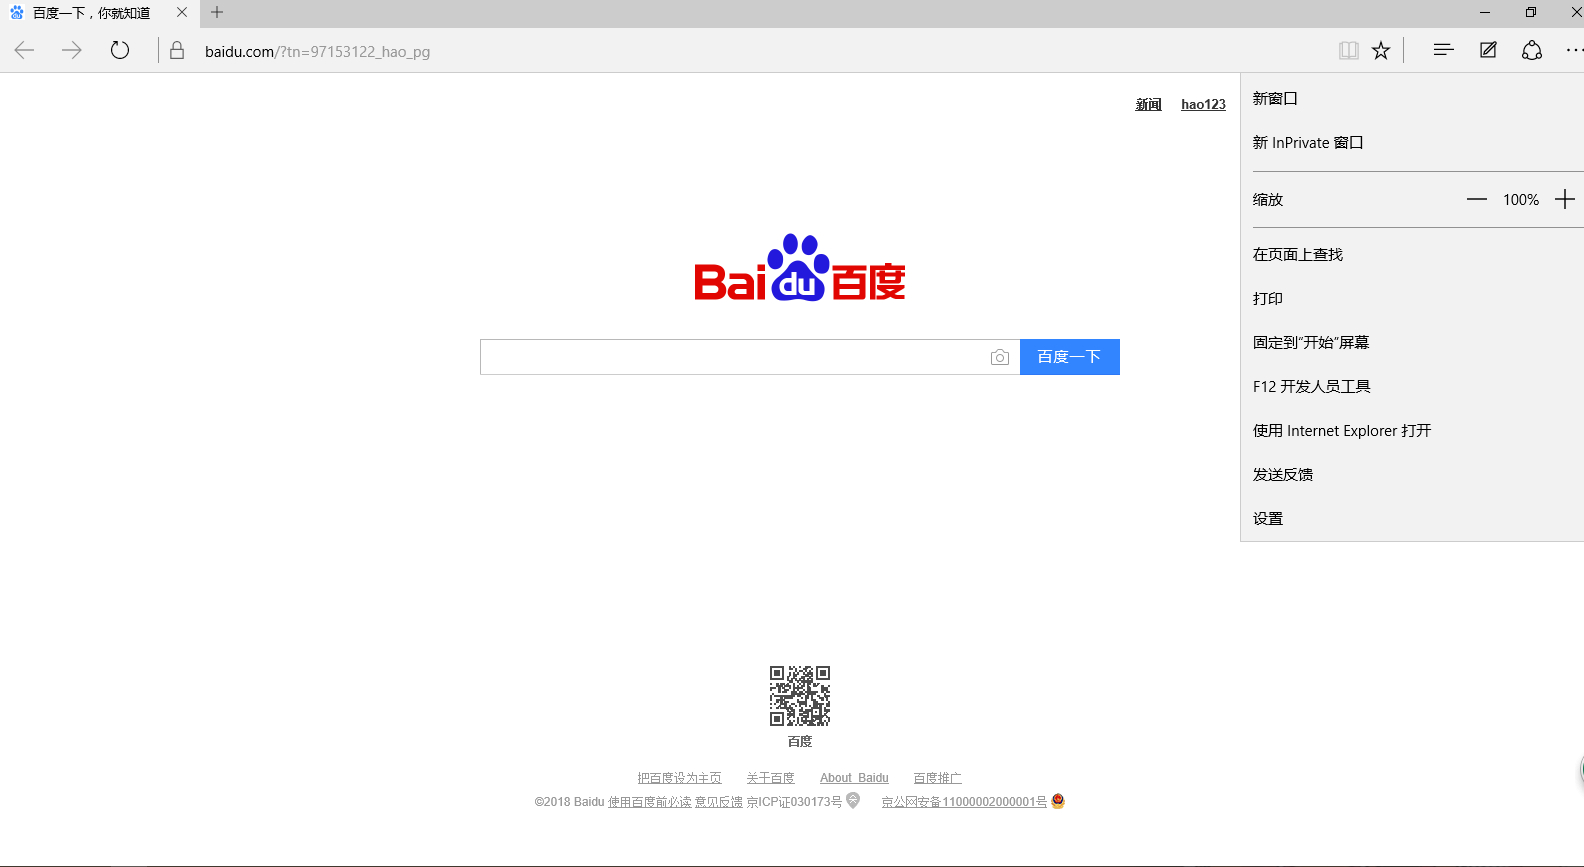This screenshot has width=1584, height=867.
Task: Go forward to next page
Action: pos(71,50)
